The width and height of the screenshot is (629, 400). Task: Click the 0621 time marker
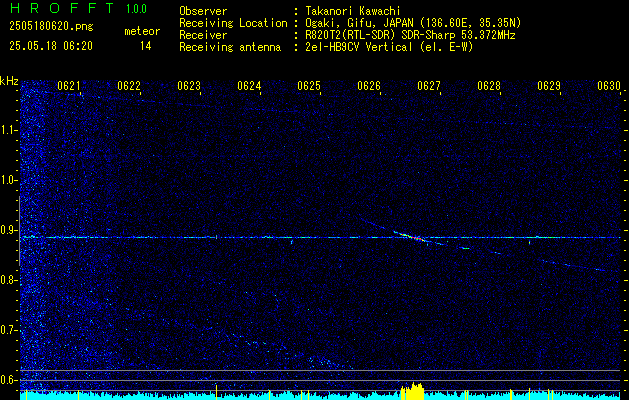click(x=69, y=85)
